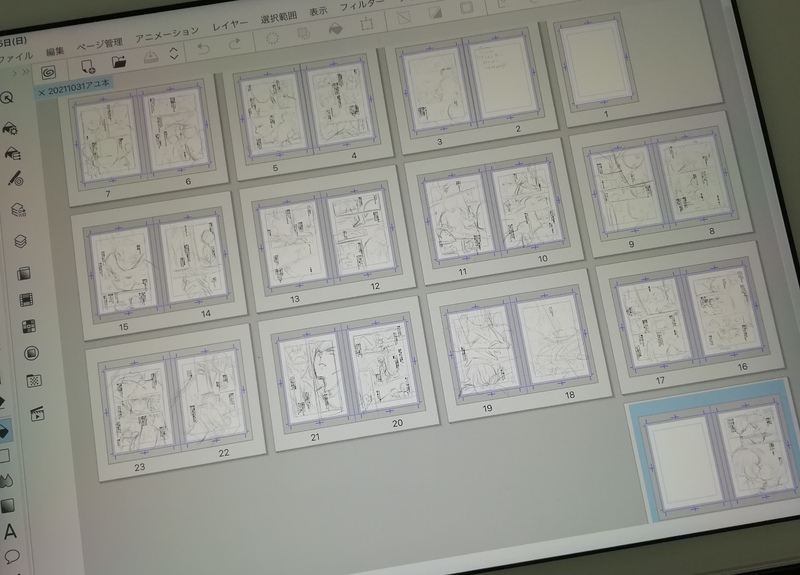
Task: Open the circle-square palette icon
Action: (31, 353)
